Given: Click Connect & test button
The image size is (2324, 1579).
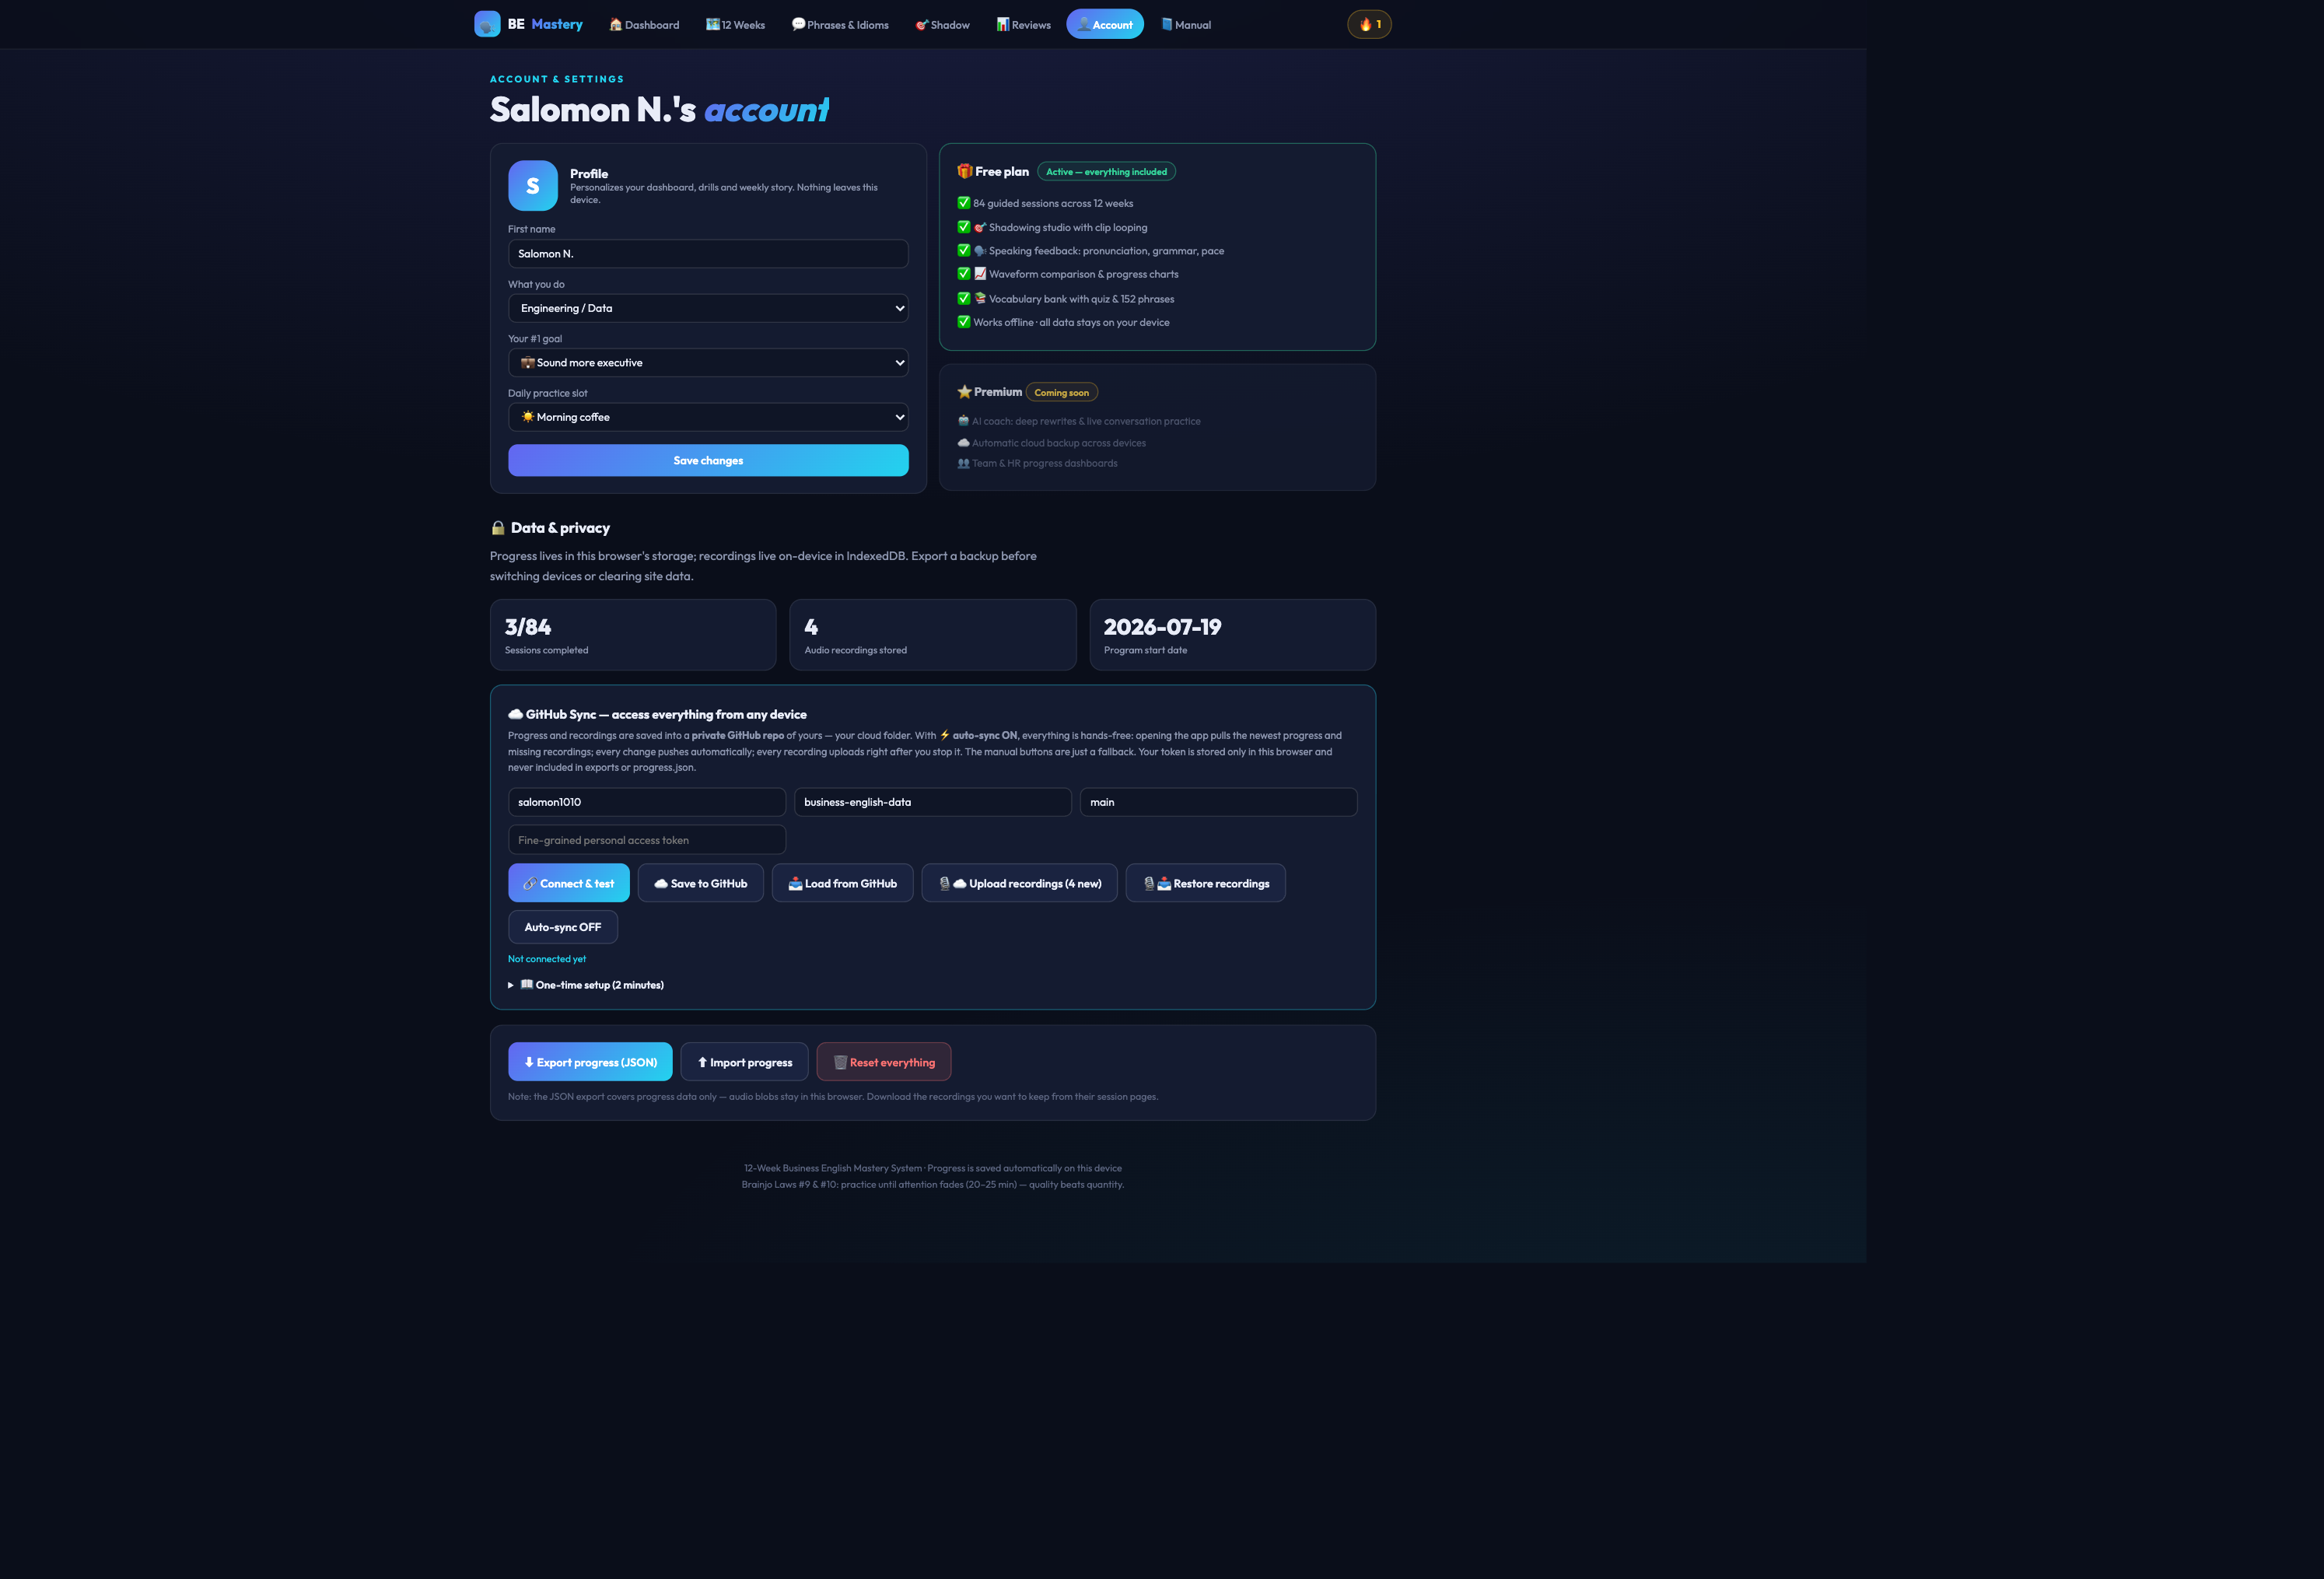Looking at the screenshot, I should point(568,883).
